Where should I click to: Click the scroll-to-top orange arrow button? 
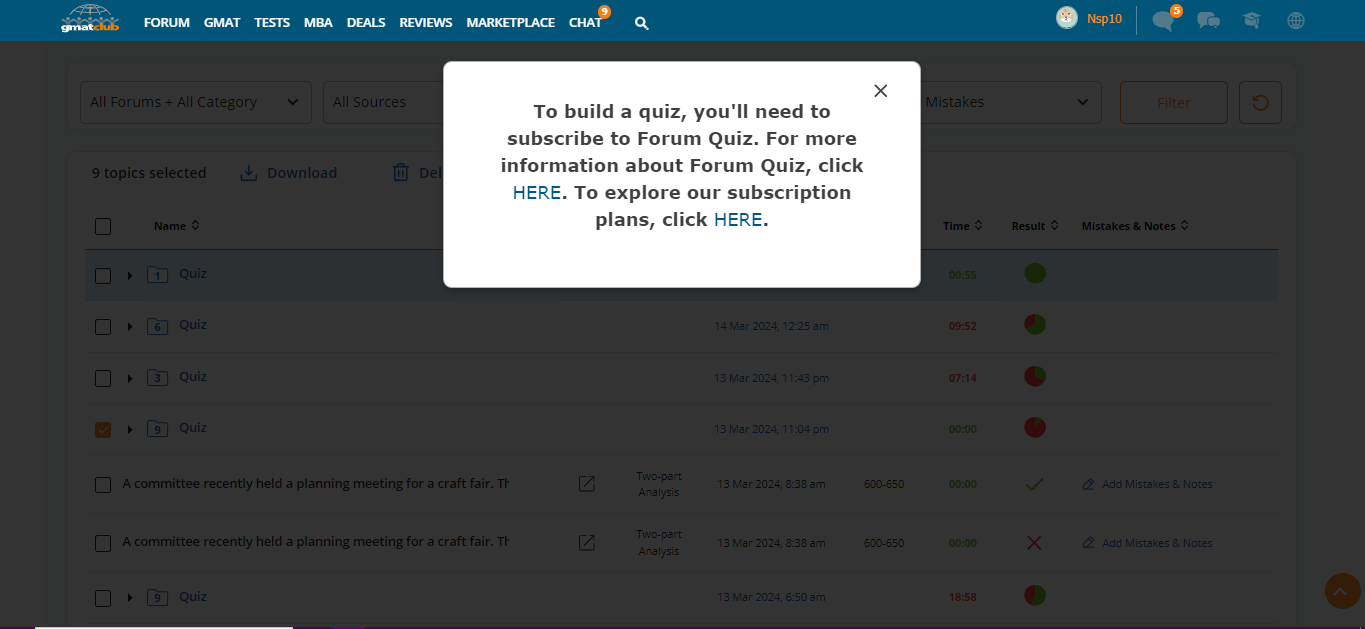[x=1342, y=591]
